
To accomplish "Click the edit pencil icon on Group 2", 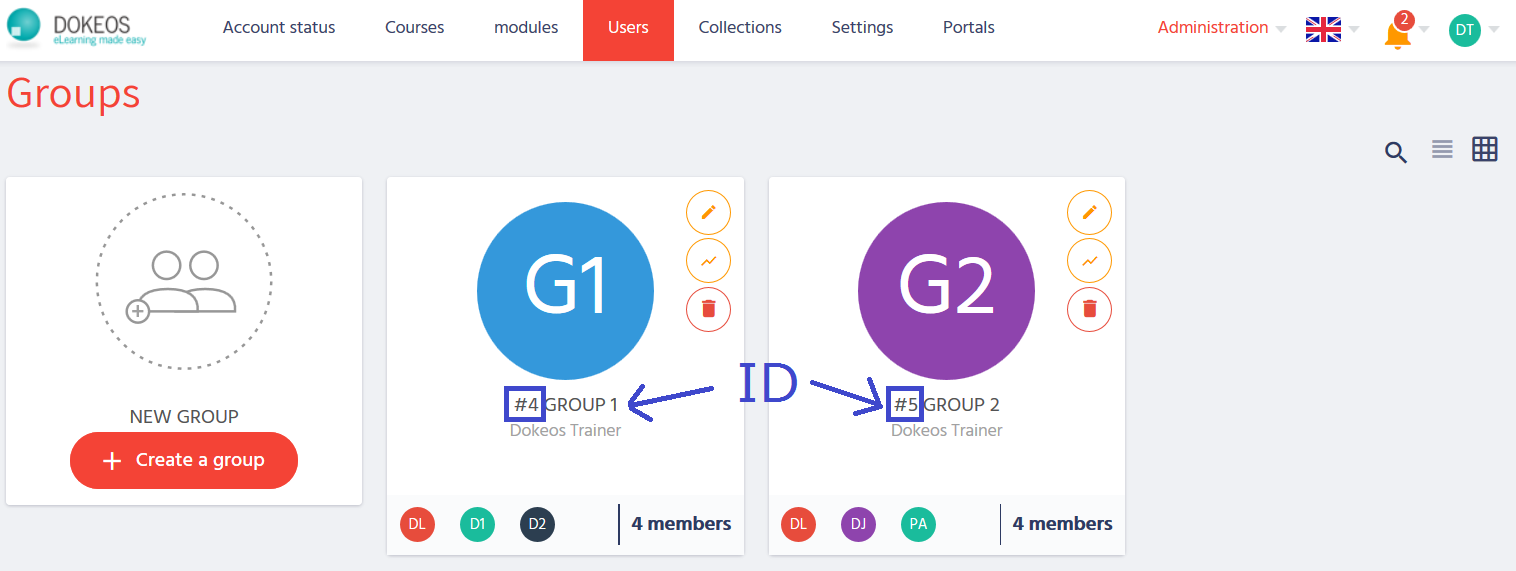I will pos(1090,212).
